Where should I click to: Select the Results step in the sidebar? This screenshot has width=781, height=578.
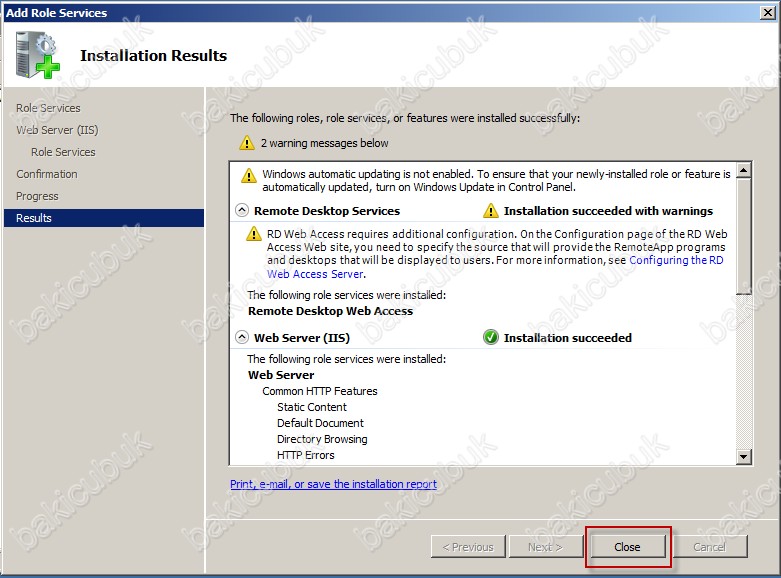104,218
